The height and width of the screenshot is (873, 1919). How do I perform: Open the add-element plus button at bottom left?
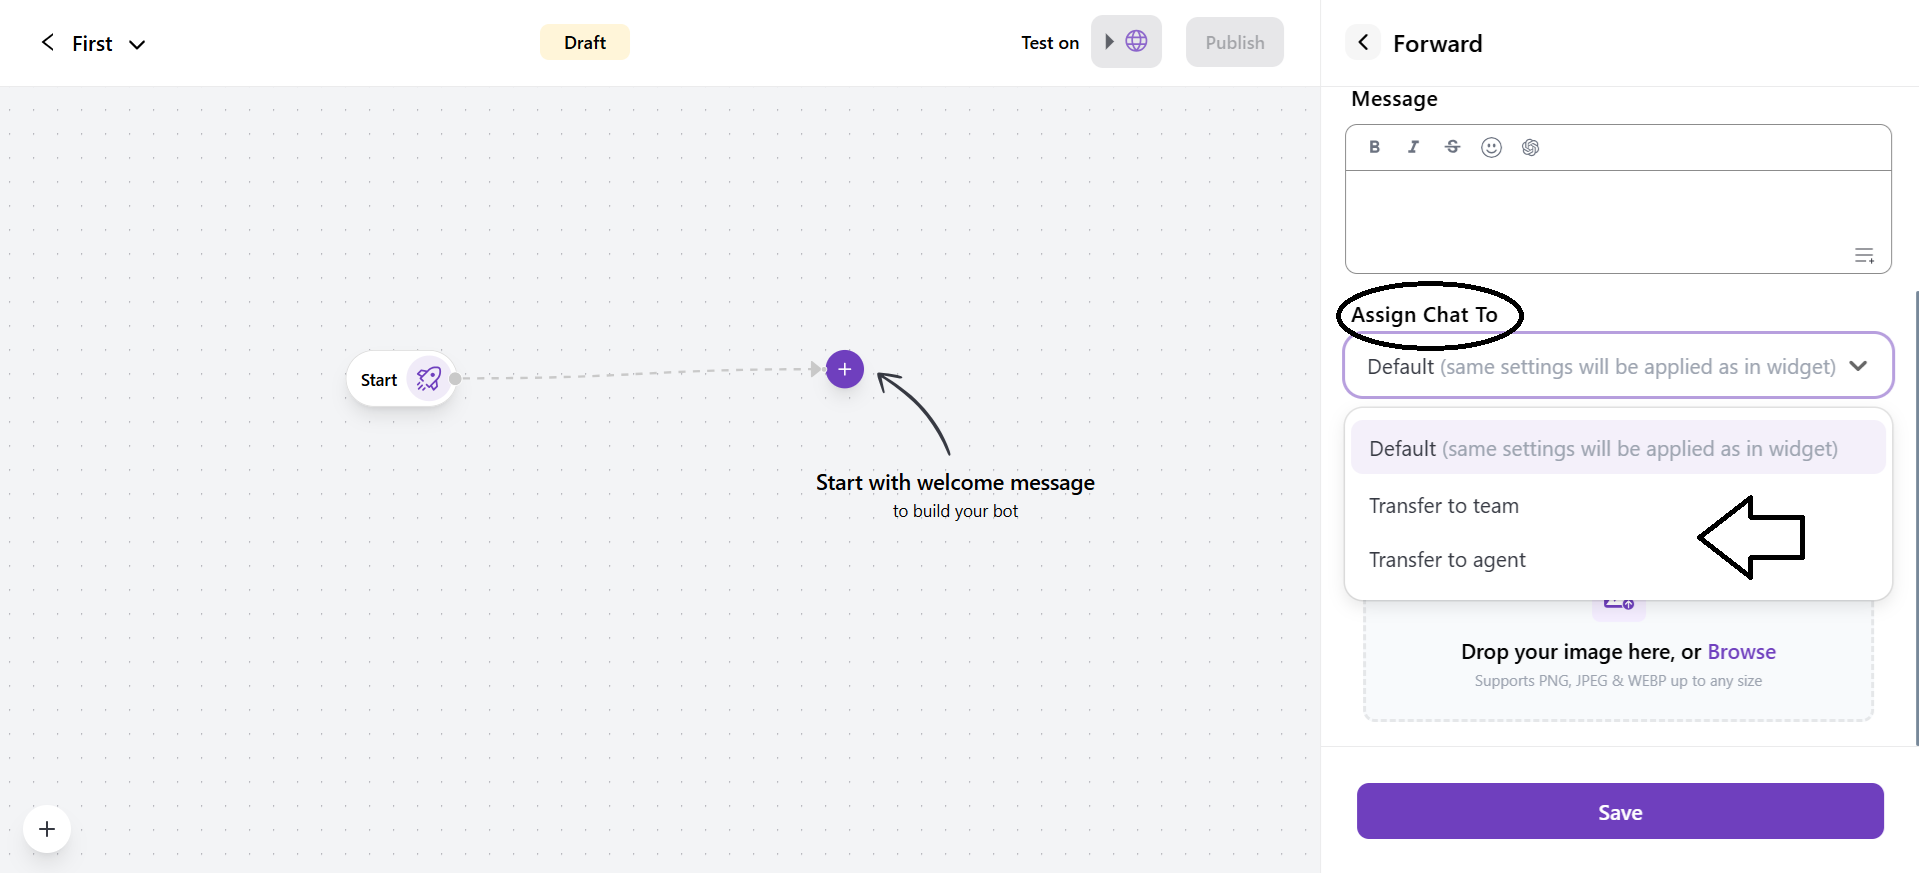[x=47, y=829]
